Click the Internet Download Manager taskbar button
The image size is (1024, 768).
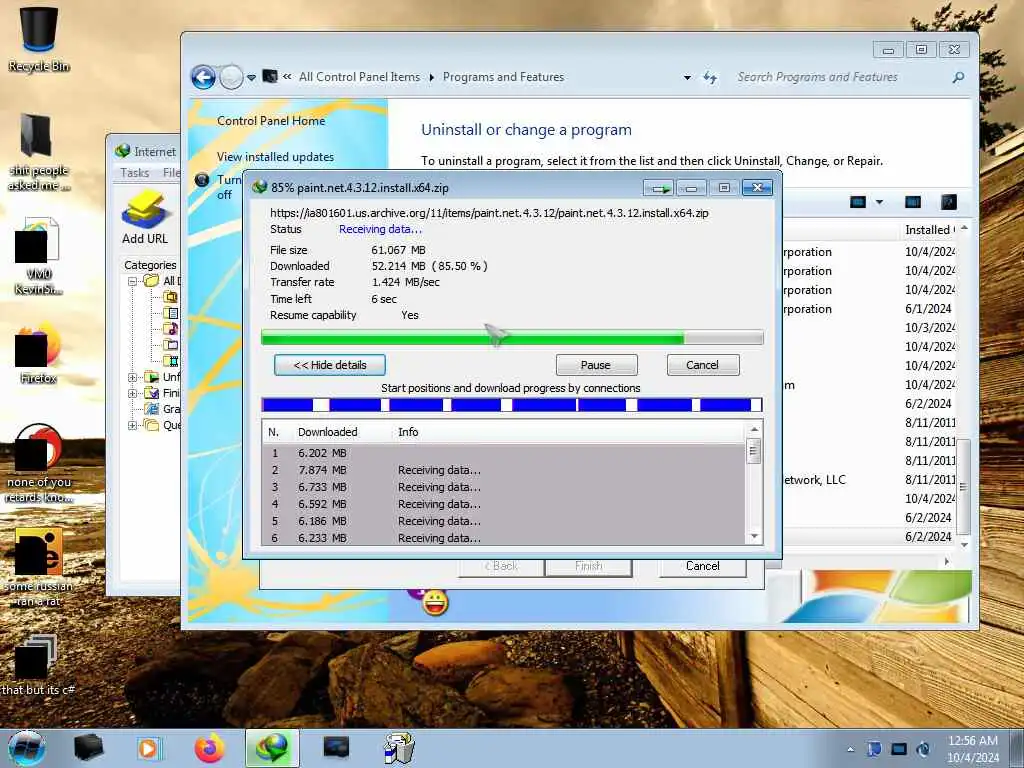272,748
